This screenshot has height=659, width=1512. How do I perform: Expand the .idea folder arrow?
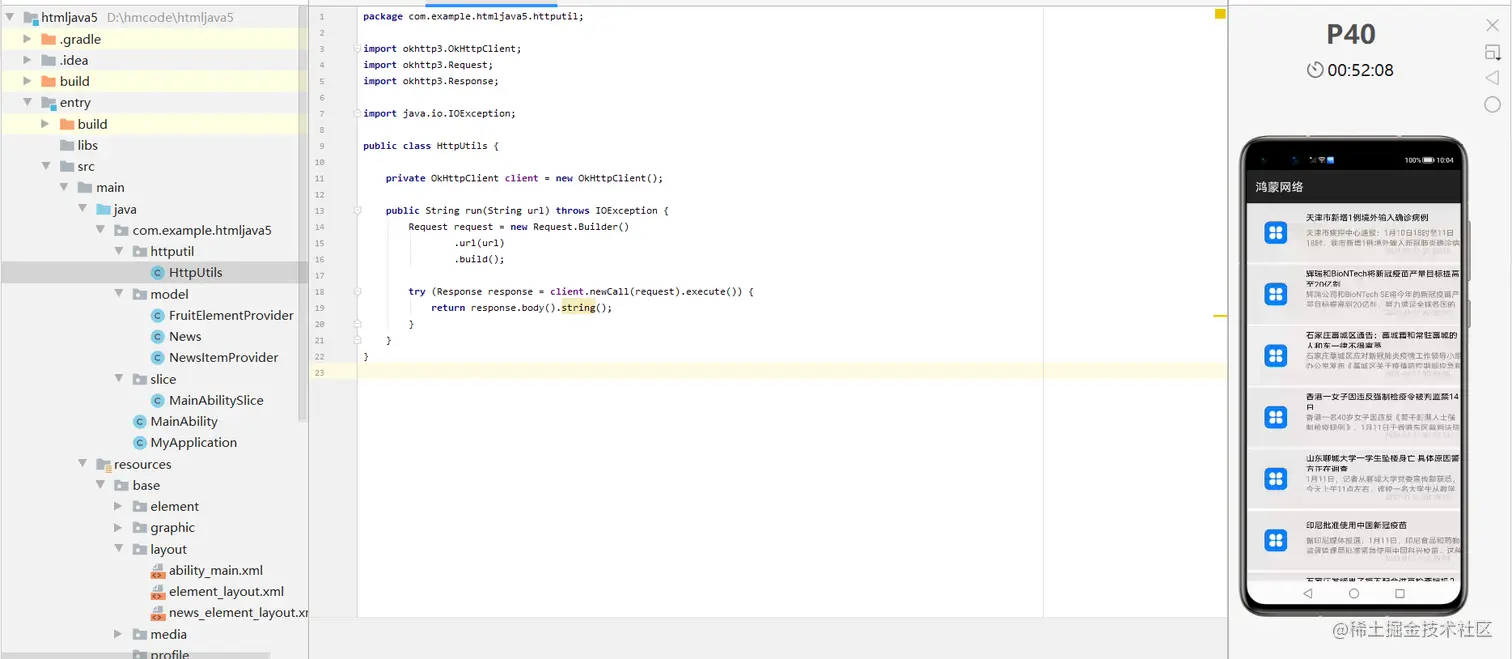(27, 60)
